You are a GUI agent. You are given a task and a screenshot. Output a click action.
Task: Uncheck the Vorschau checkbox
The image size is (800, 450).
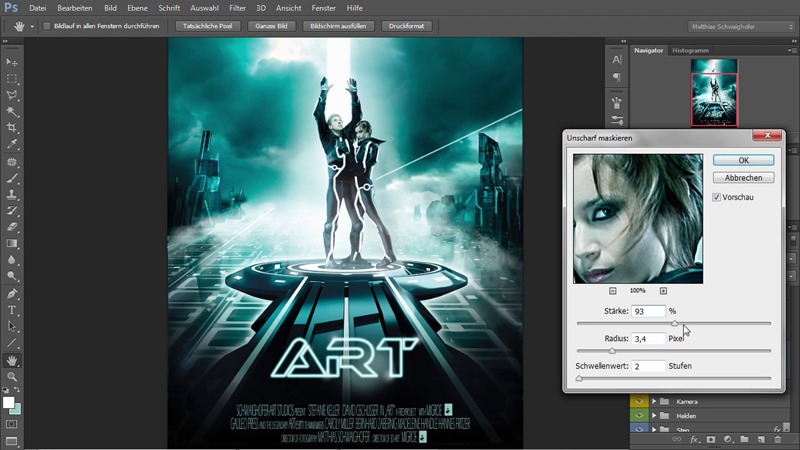(716, 197)
